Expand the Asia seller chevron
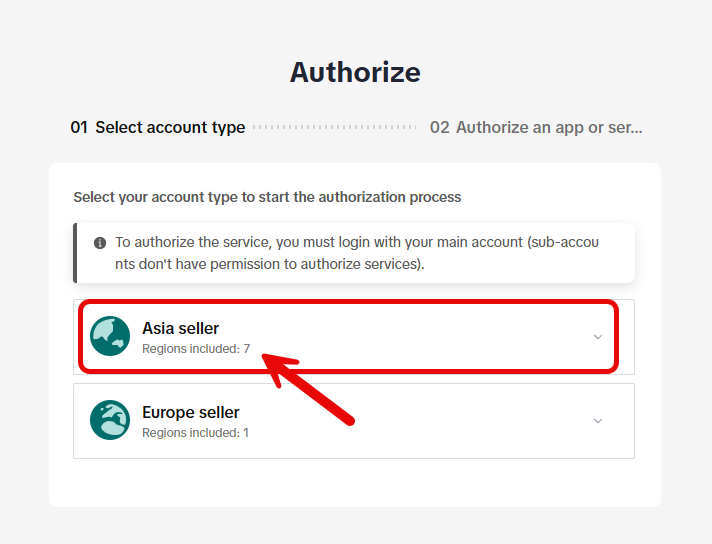 598,337
